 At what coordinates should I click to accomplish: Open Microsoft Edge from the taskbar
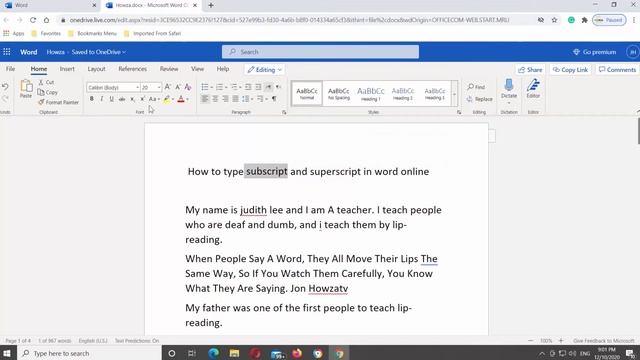click(213, 353)
